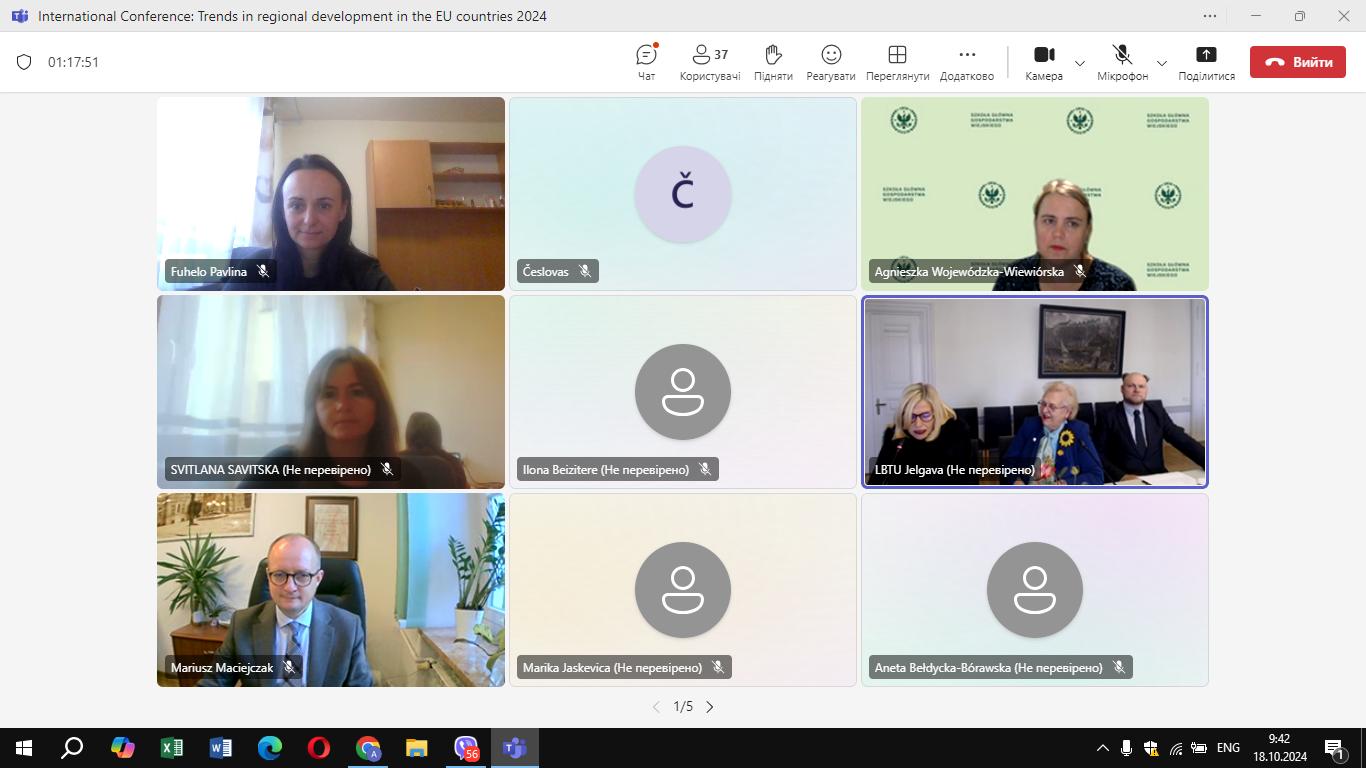Open the view layout options (Переглянути)
Screen dimensions: 1366x768
coord(897,61)
